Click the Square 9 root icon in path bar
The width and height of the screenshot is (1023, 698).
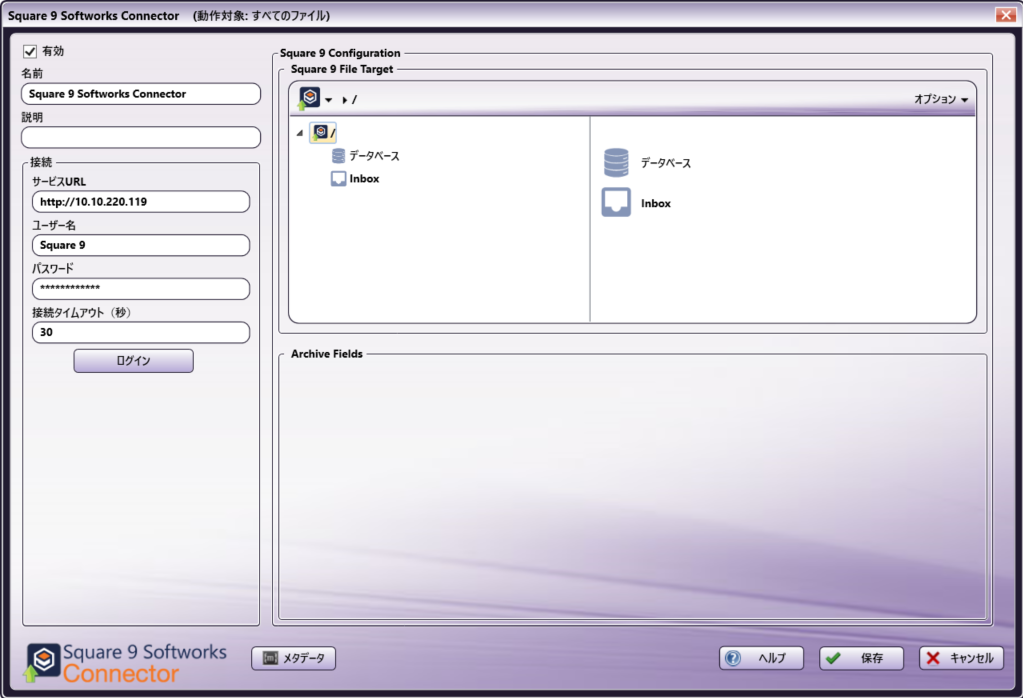pos(309,99)
